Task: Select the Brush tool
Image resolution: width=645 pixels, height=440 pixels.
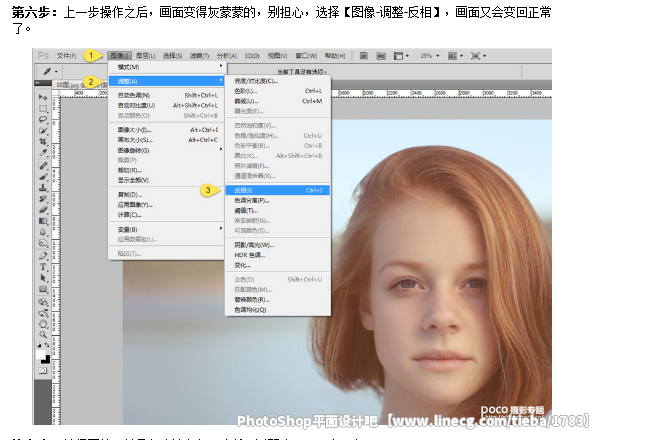Action: tap(43, 177)
